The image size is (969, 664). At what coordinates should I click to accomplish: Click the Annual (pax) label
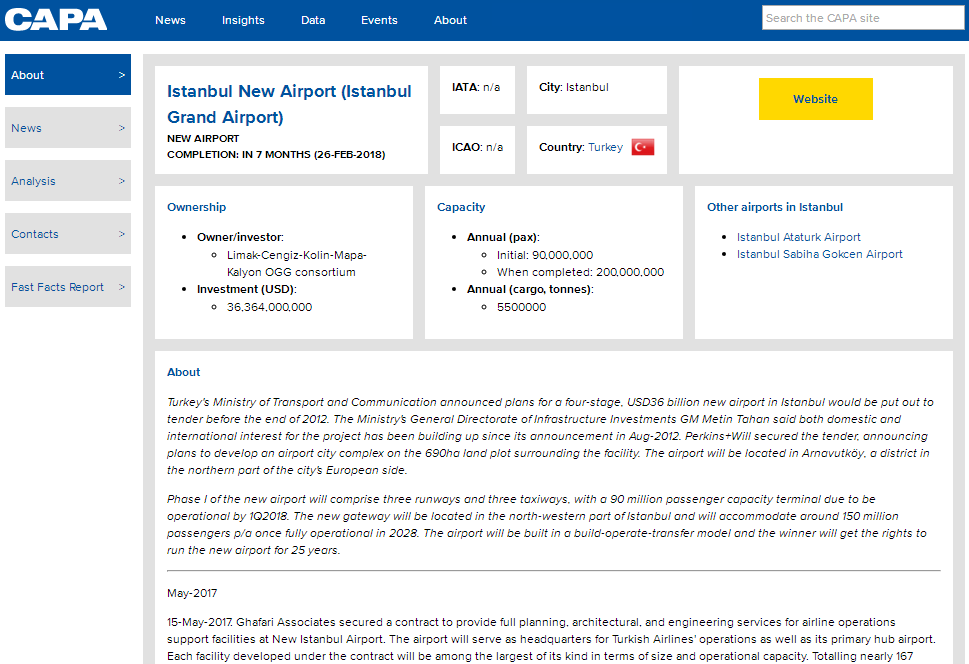504,237
